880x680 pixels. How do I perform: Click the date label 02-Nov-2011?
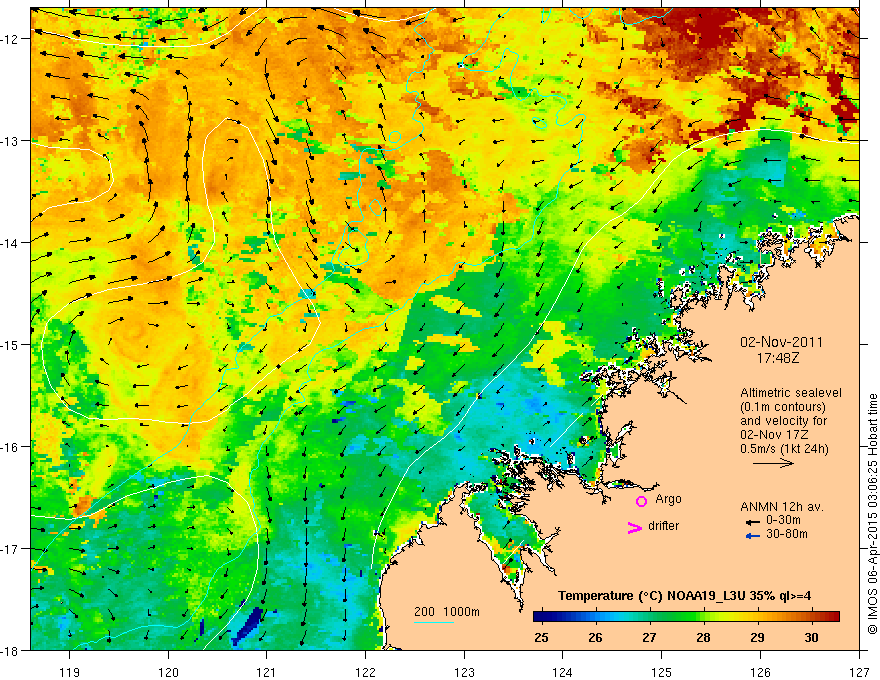pos(781,342)
